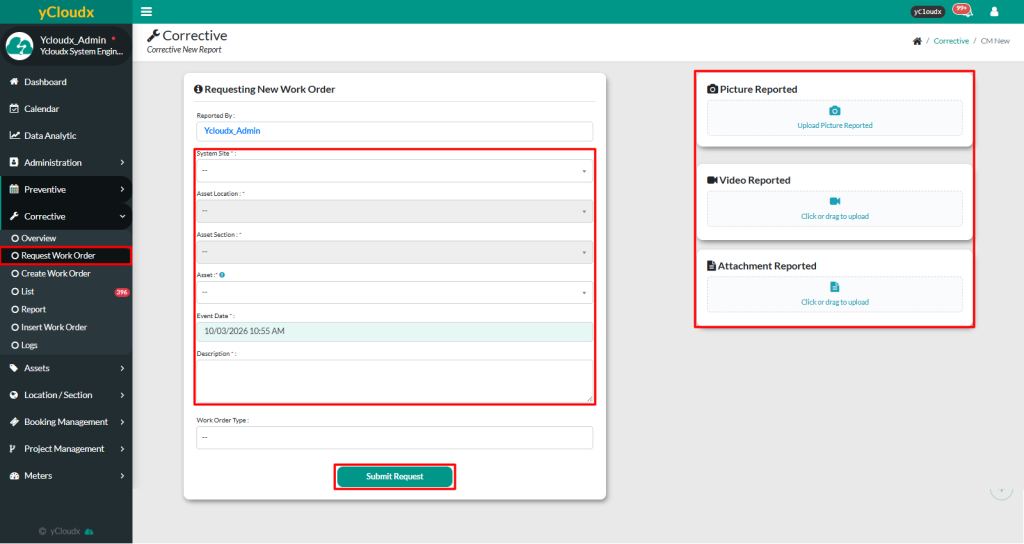Open the Asset dropdown
Screen dimensions: 1024x544
pyautogui.click(x=394, y=292)
